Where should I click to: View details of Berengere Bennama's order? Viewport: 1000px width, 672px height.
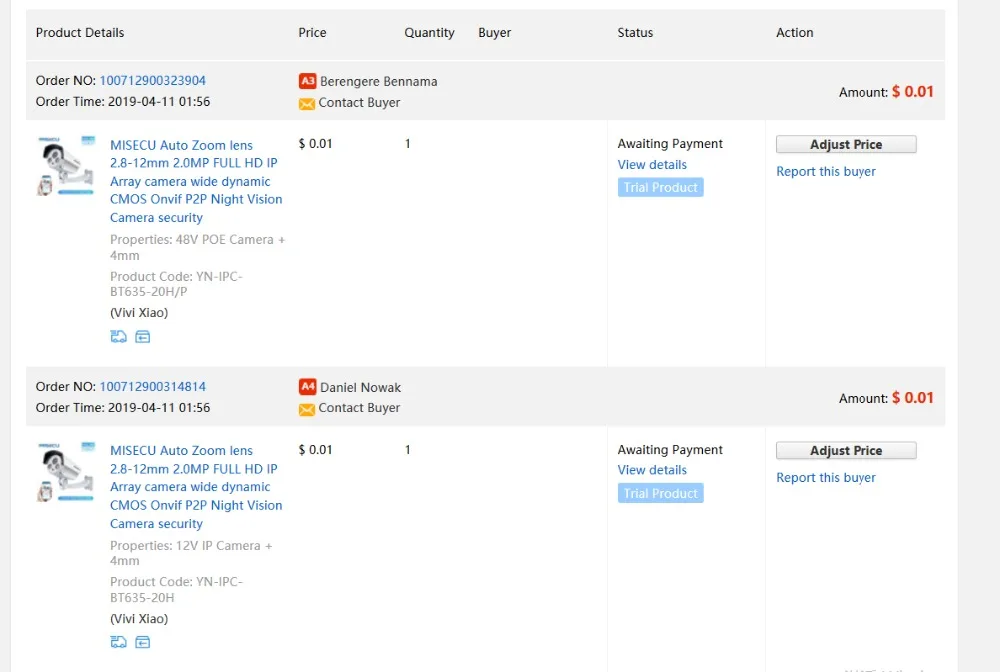tap(652, 164)
